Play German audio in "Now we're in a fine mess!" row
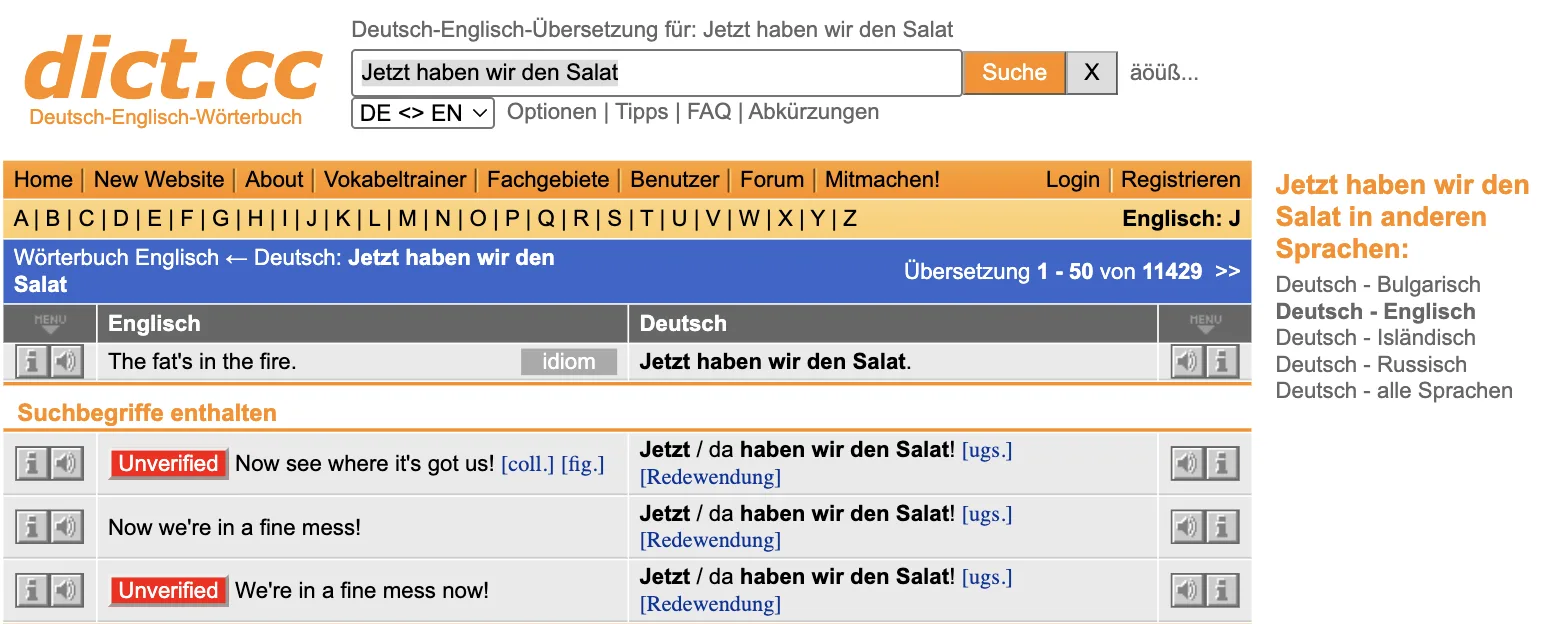The width and height of the screenshot is (1567, 624). 1187,527
